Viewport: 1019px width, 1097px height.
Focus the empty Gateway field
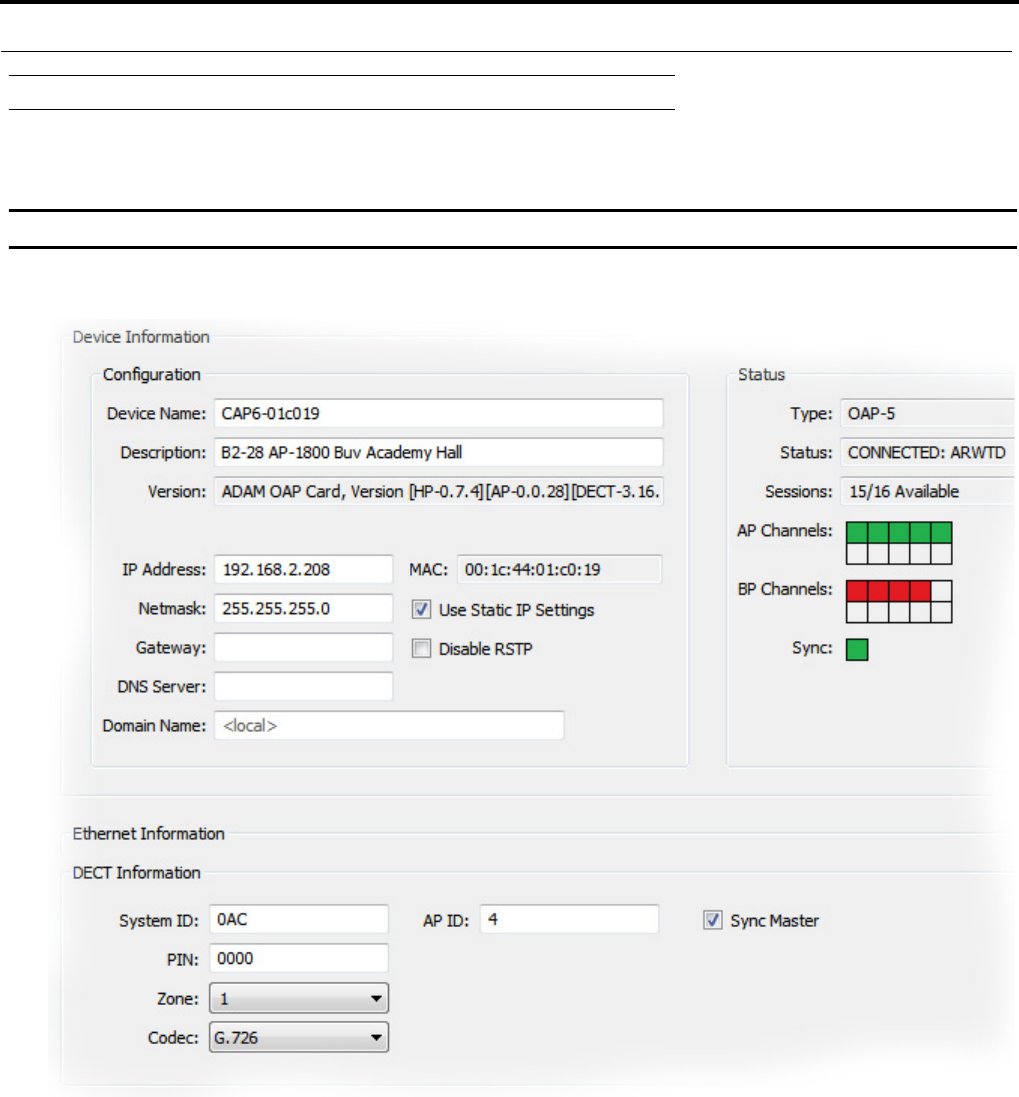[x=304, y=648]
